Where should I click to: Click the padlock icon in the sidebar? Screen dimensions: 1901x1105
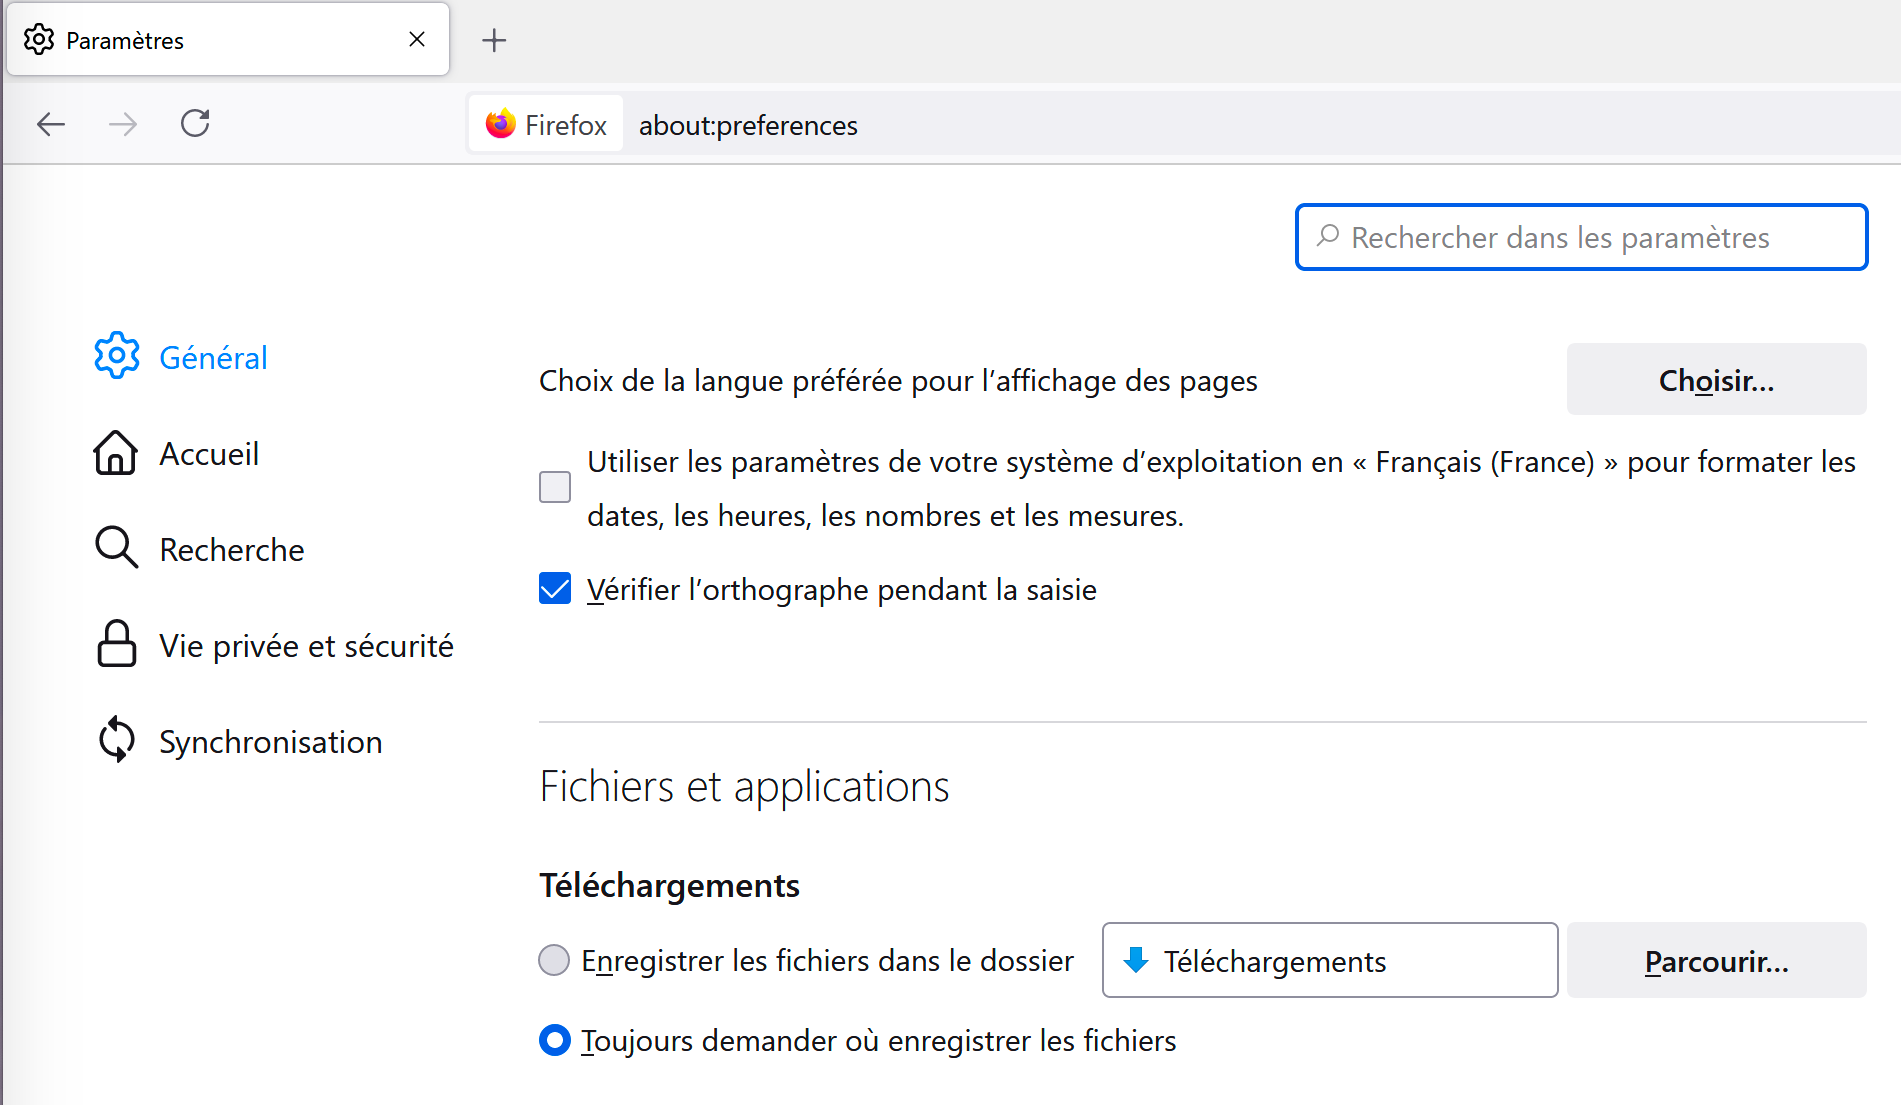point(117,643)
